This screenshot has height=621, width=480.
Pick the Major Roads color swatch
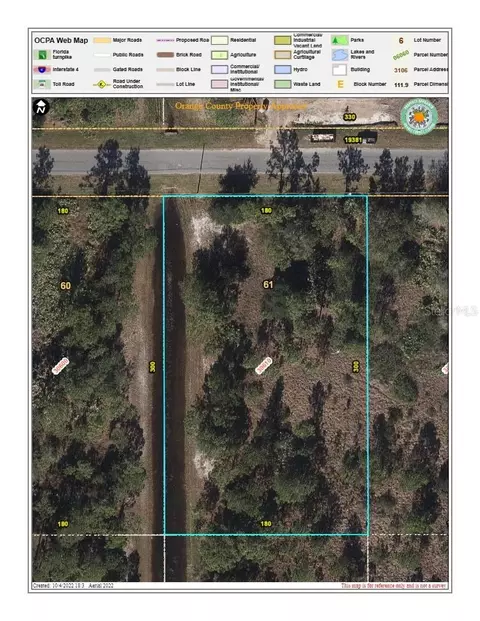(102, 40)
